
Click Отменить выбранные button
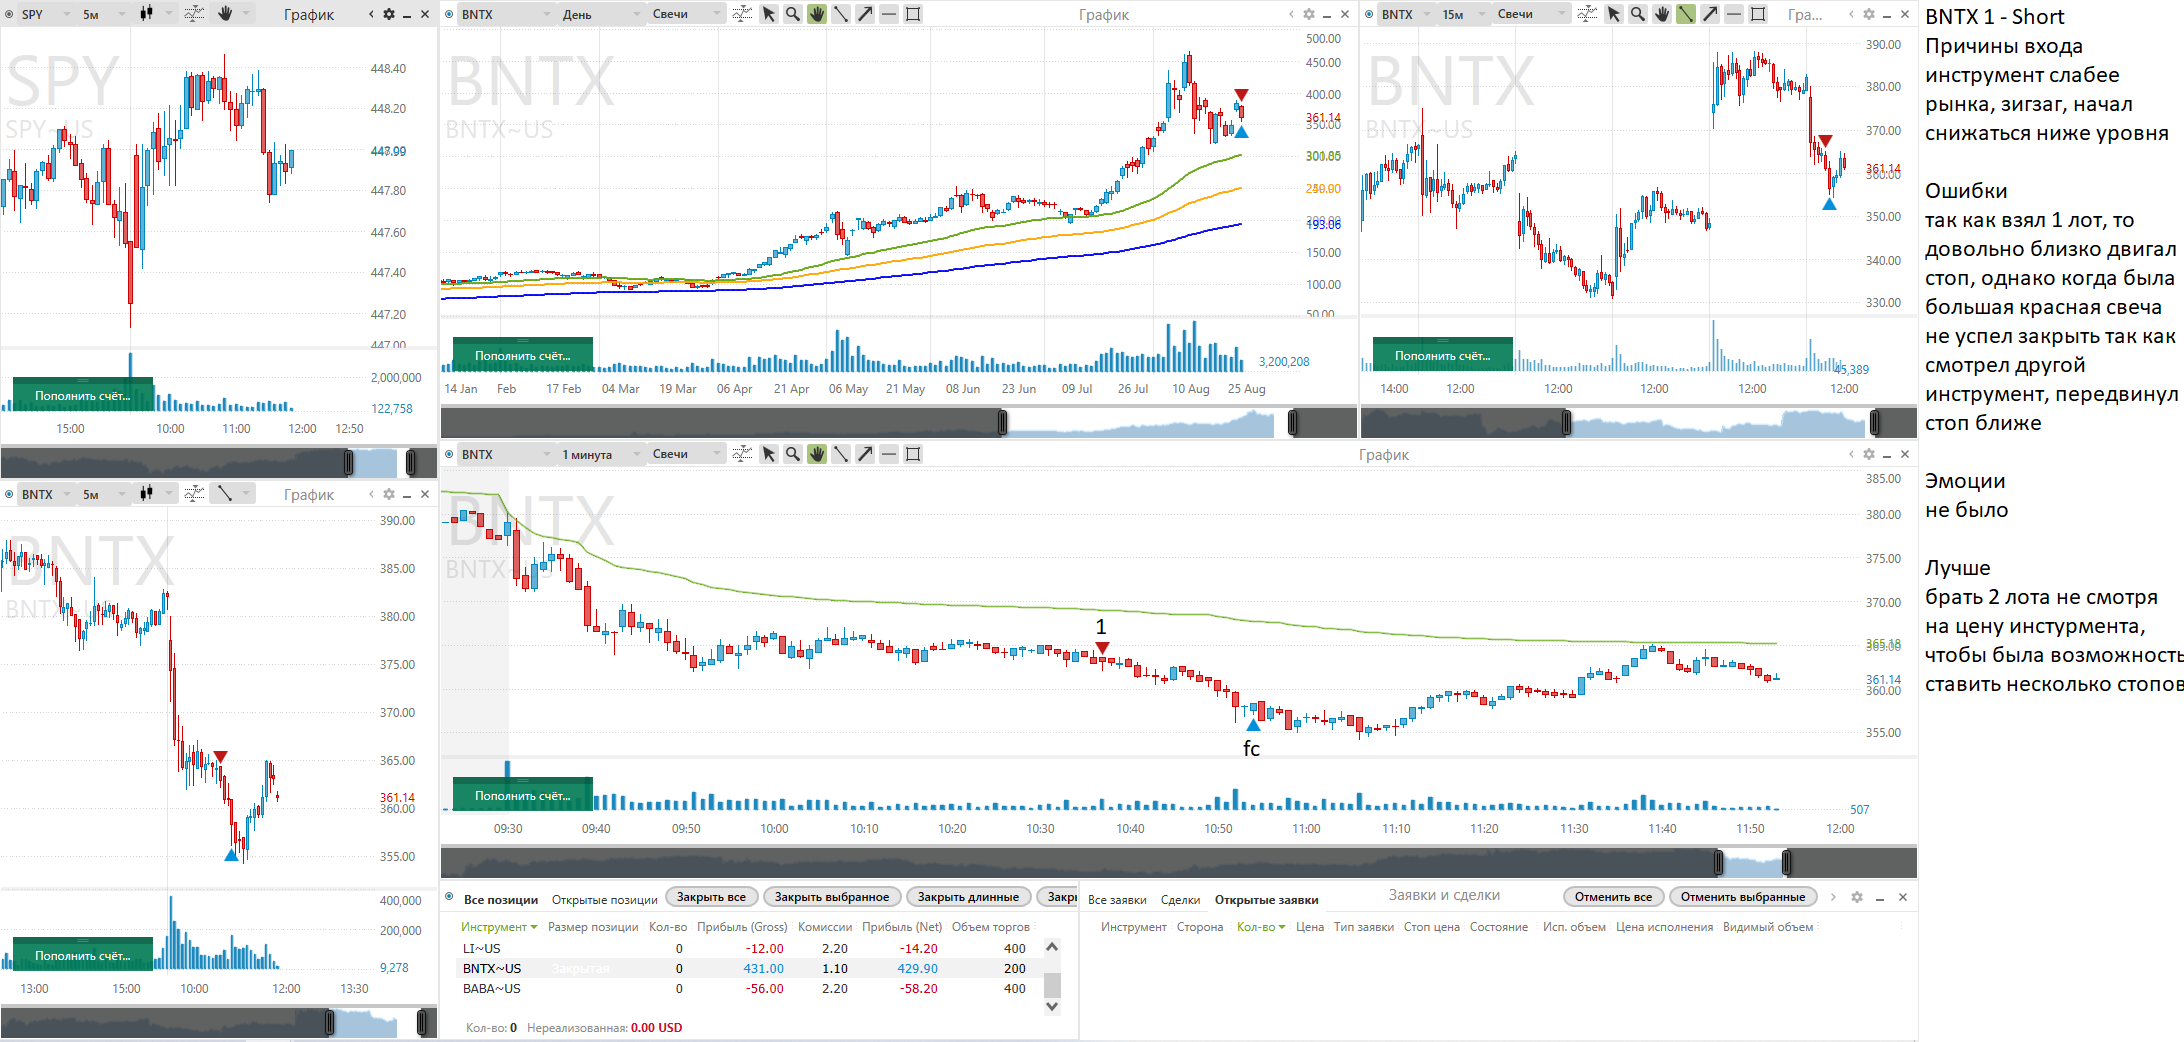point(1742,897)
